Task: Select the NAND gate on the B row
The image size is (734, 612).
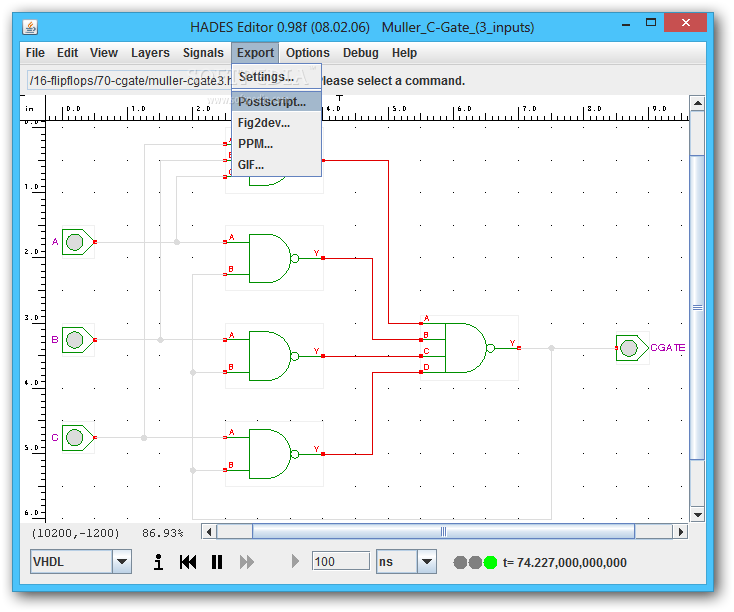Action: point(274,356)
